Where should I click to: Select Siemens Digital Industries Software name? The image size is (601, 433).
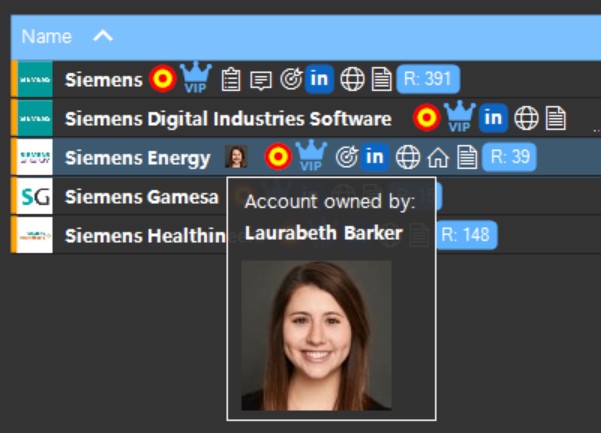pos(228,119)
